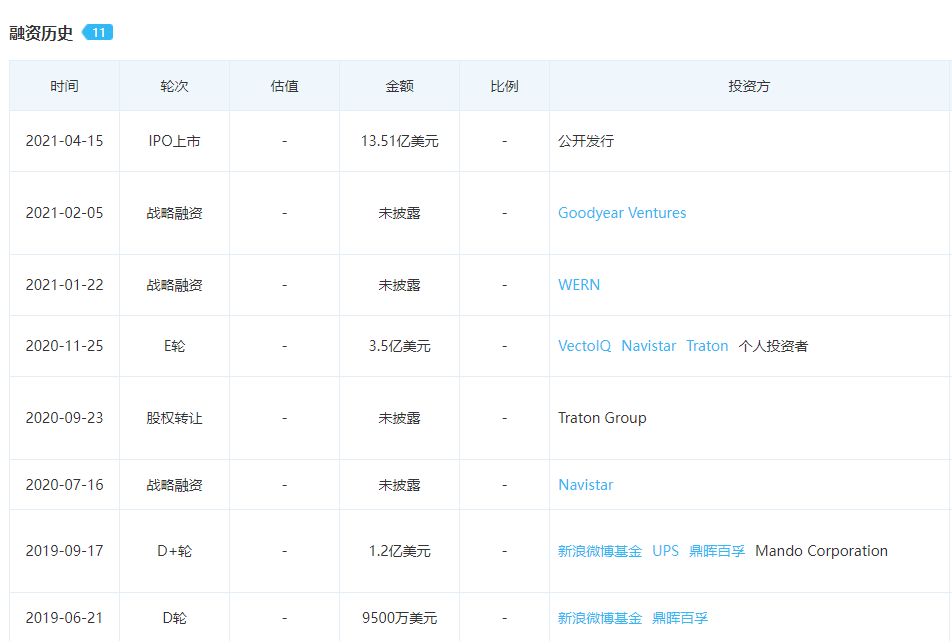Select the 9500万美元 amount cell

[400, 618]
